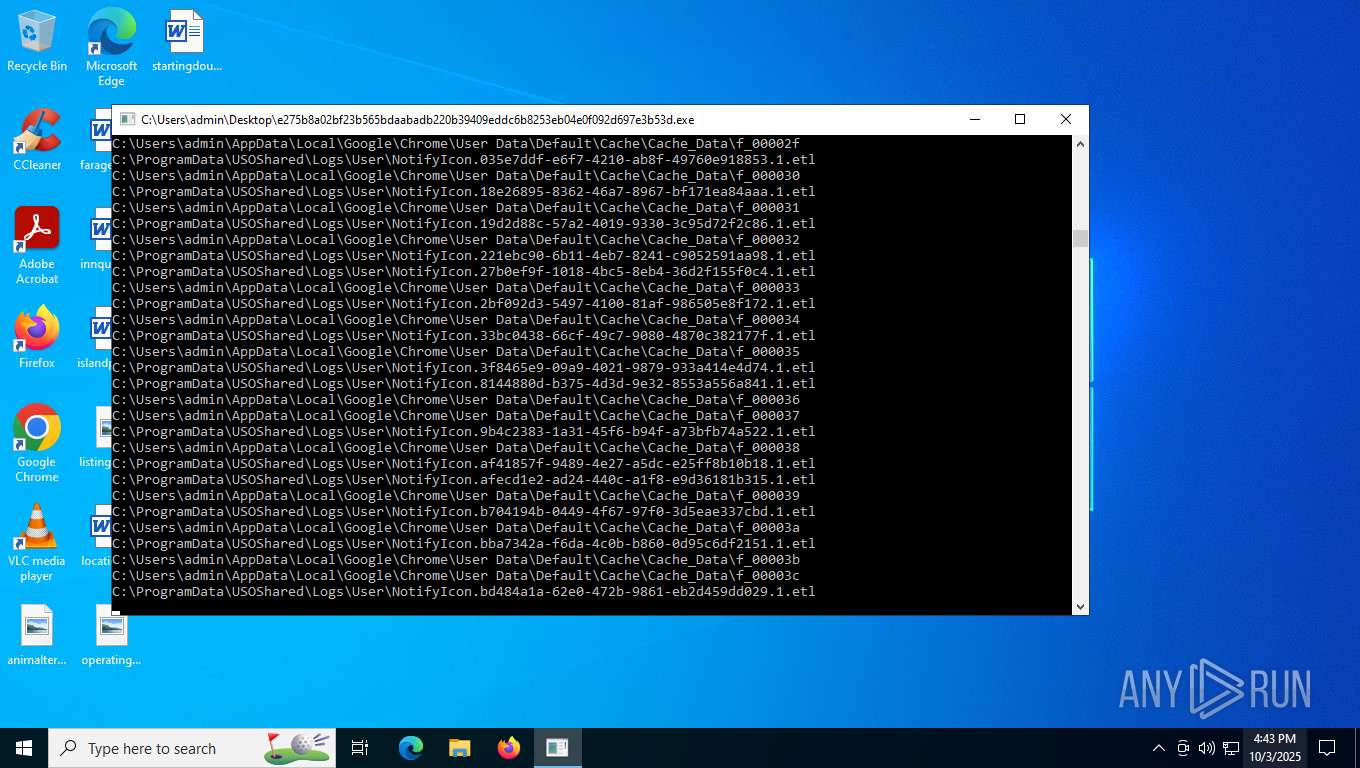Screen dimensions: 1360x768
Task: Click the taskbar search box
Action: (x=192, y=748)
